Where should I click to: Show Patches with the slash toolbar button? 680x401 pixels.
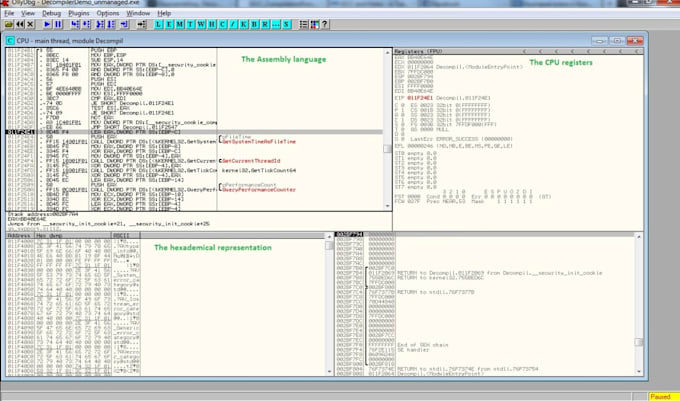coord(233,24)
